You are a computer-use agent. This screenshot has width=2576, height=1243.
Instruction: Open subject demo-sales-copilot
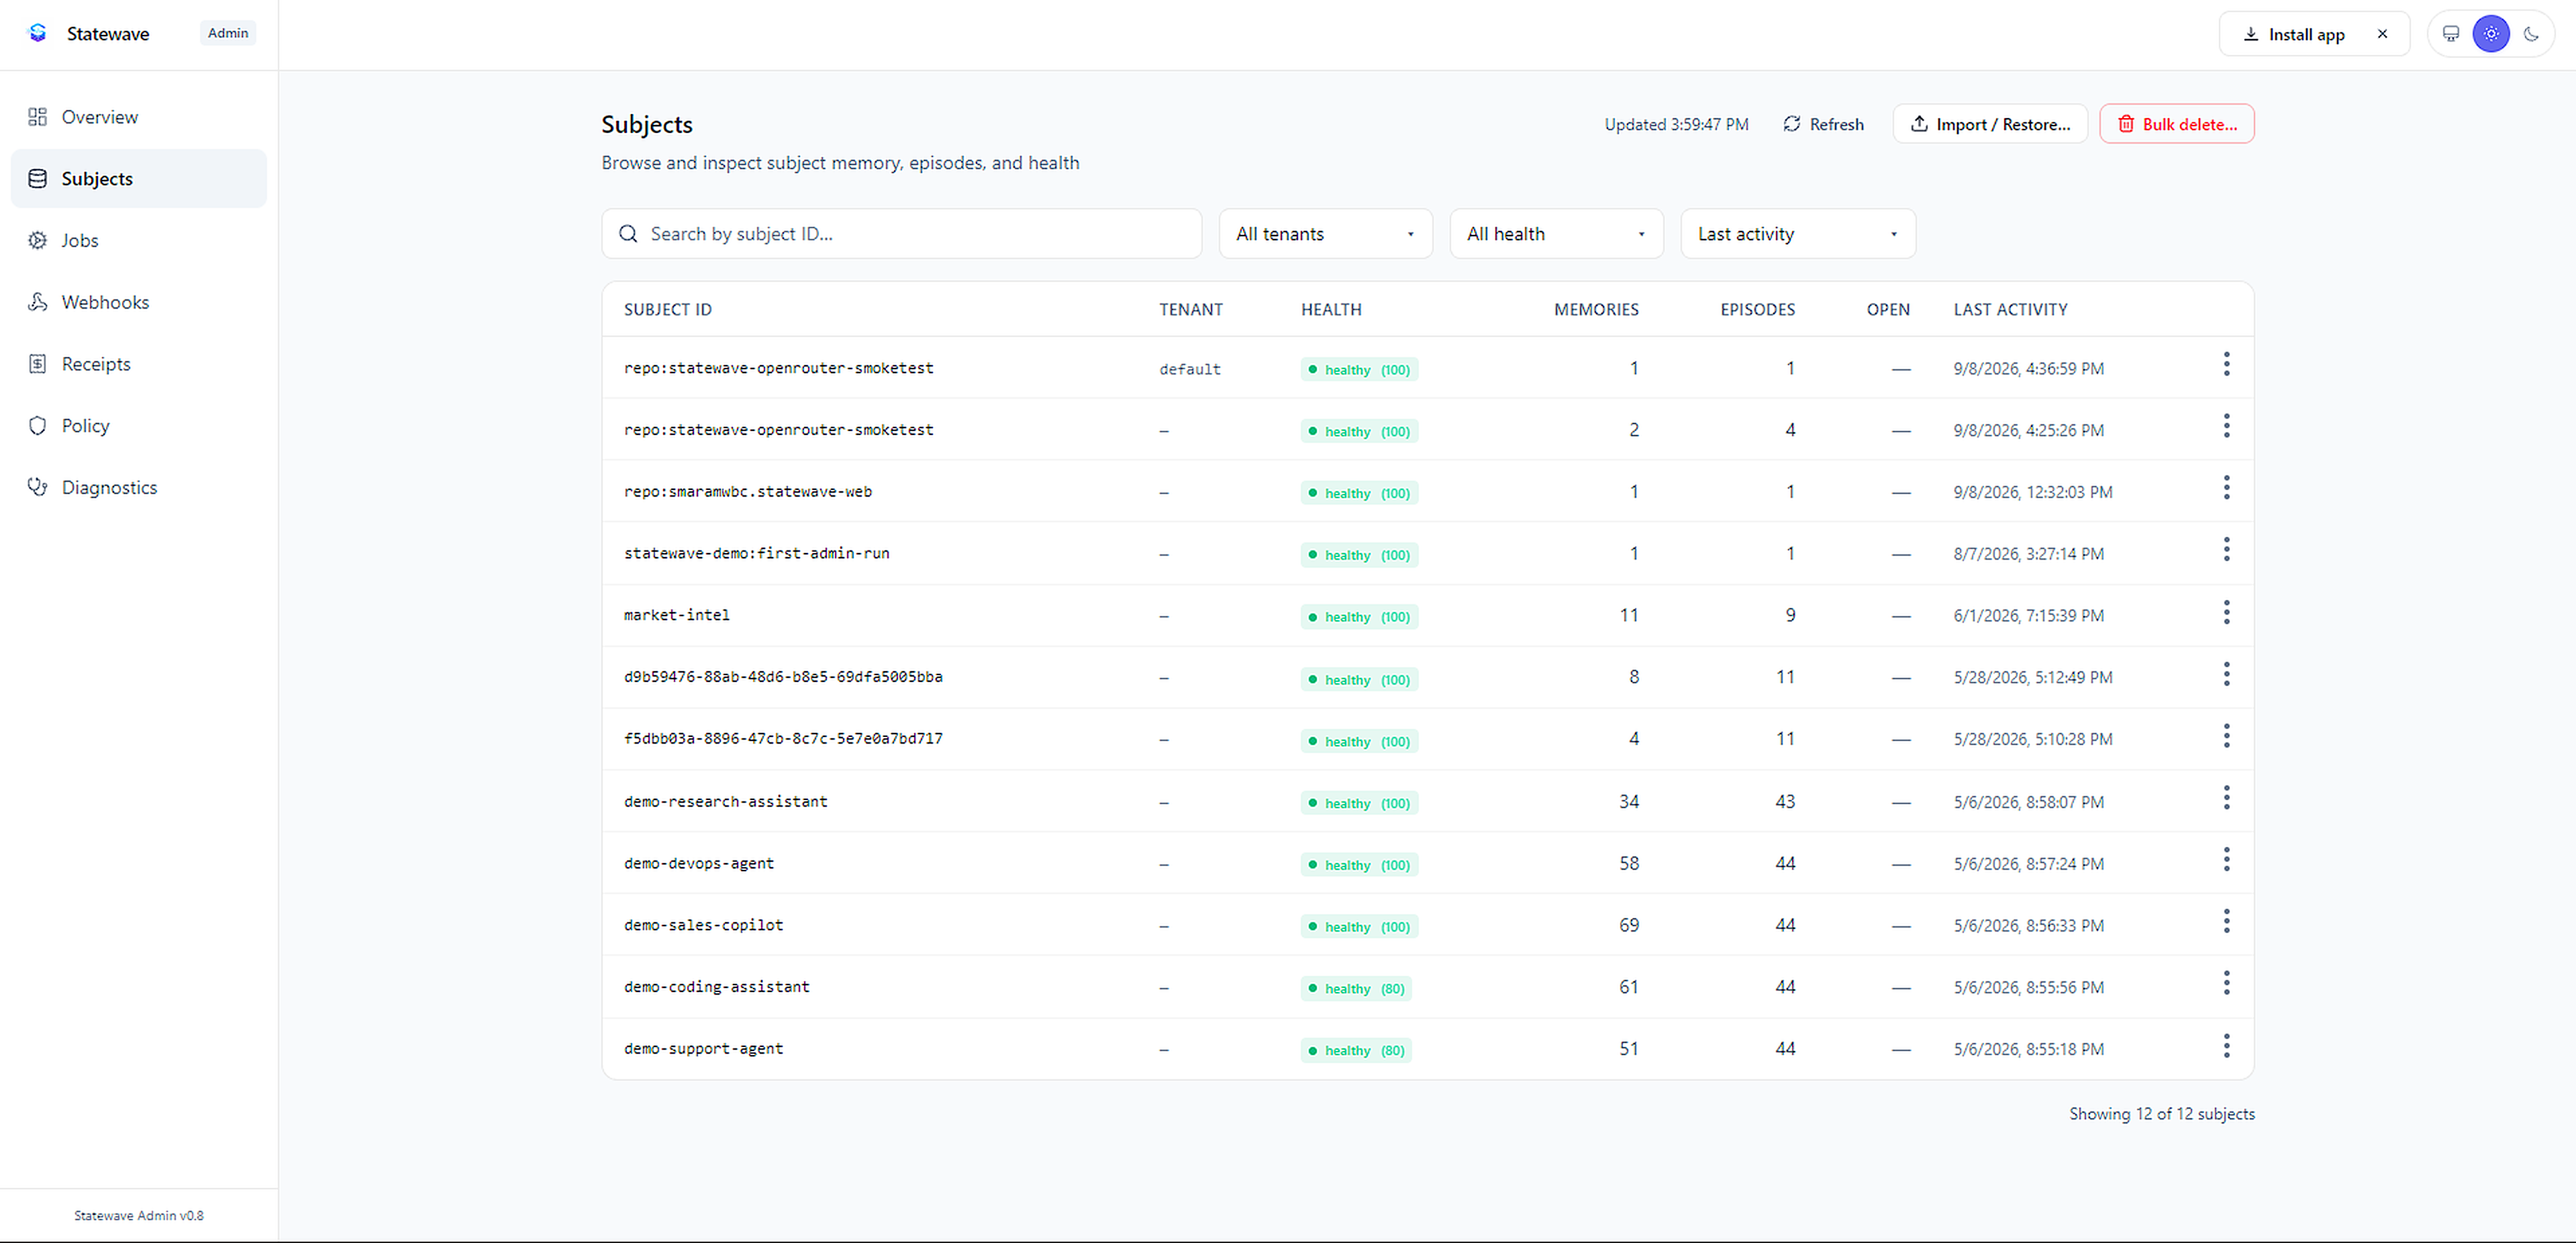coord(704,926)
